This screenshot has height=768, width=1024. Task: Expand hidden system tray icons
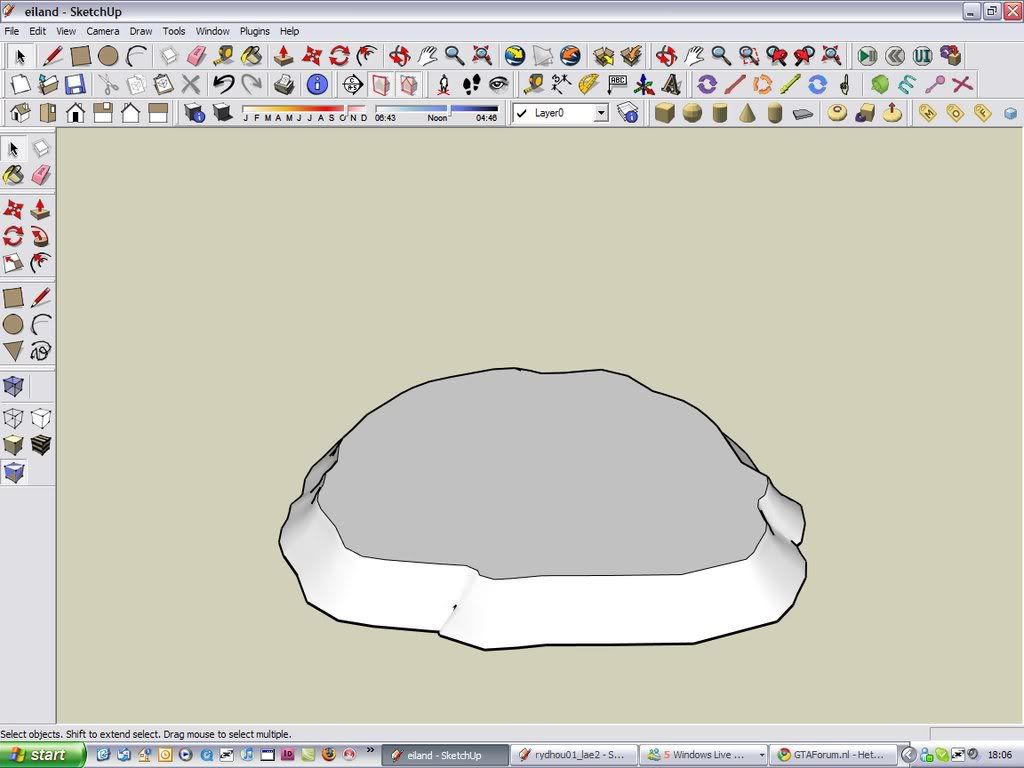[x=908, y=755]
